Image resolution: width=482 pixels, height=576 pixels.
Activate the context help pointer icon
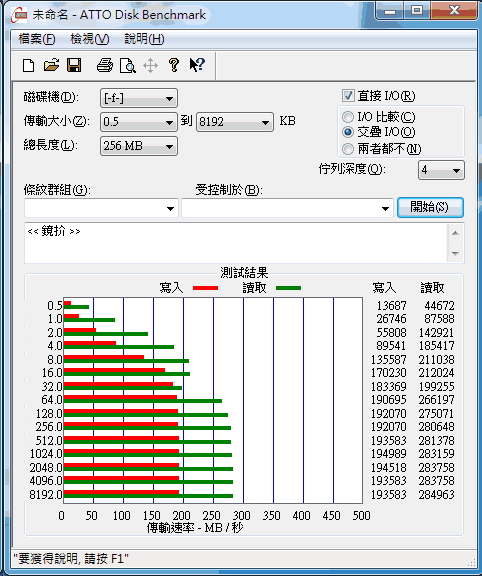[x=197, y=65]
